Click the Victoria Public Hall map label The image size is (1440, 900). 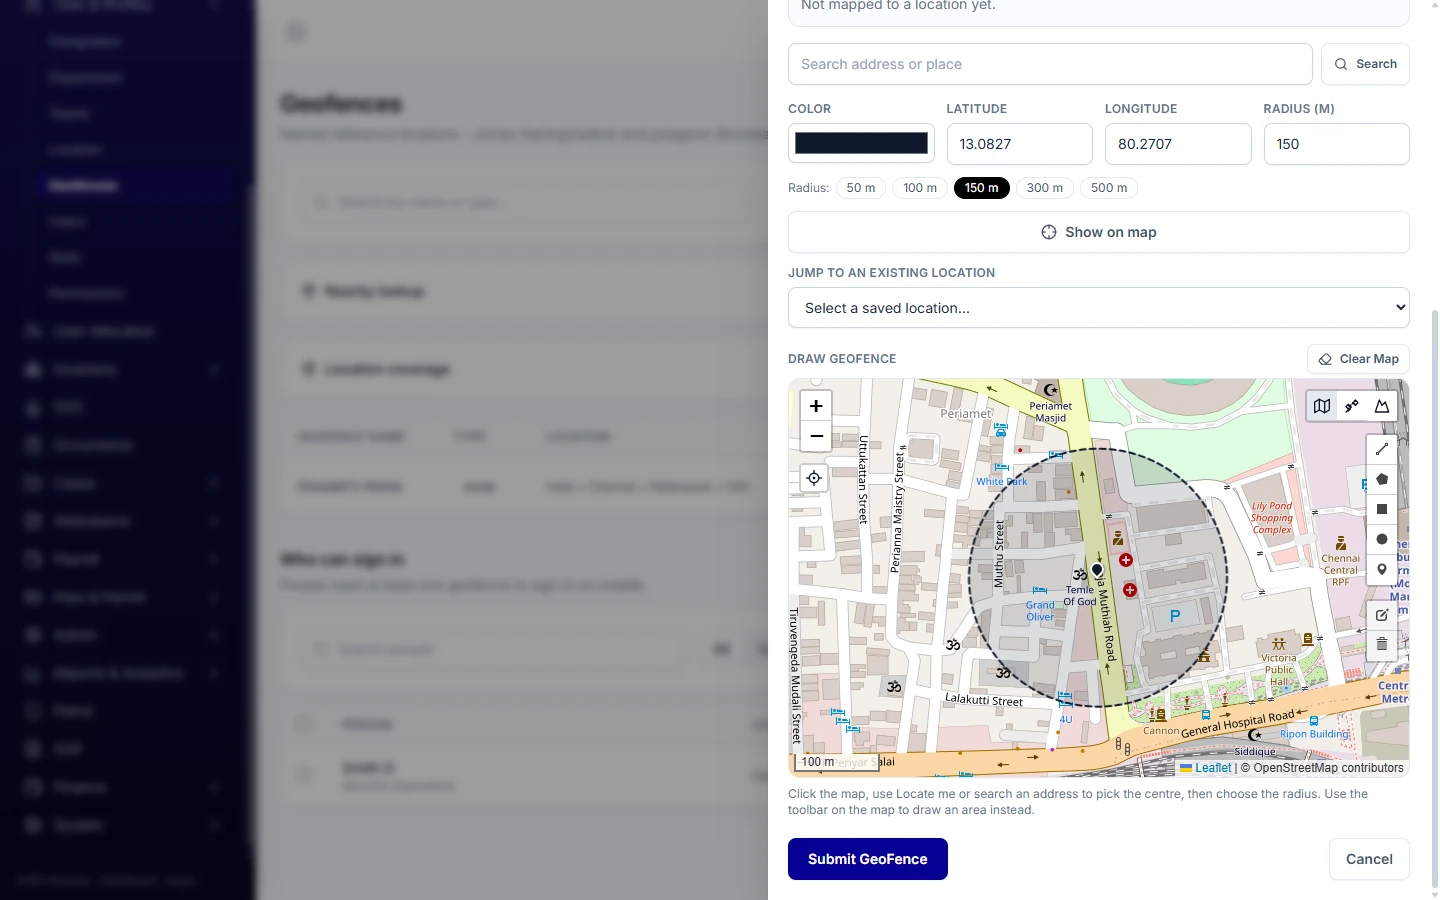[x=1279, y=670]
